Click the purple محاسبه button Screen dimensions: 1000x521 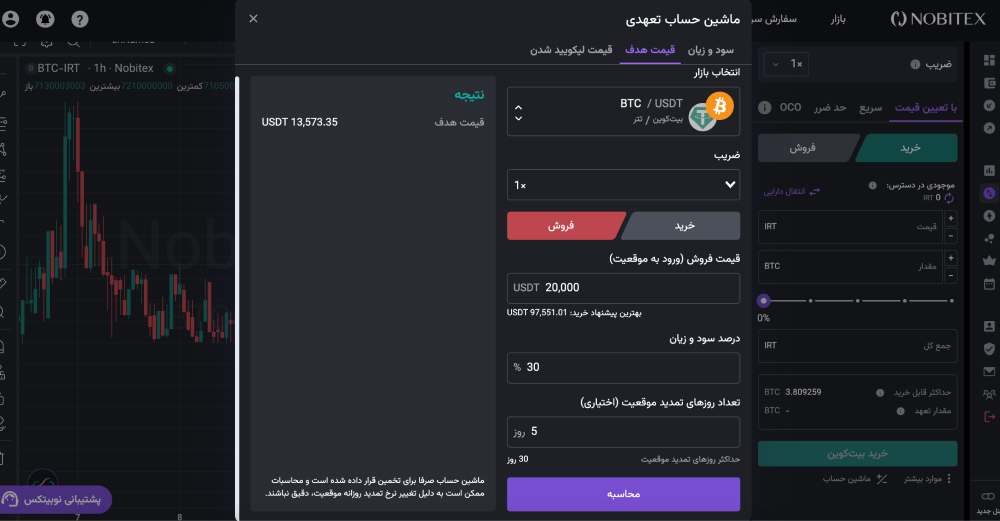click(623, 494)
